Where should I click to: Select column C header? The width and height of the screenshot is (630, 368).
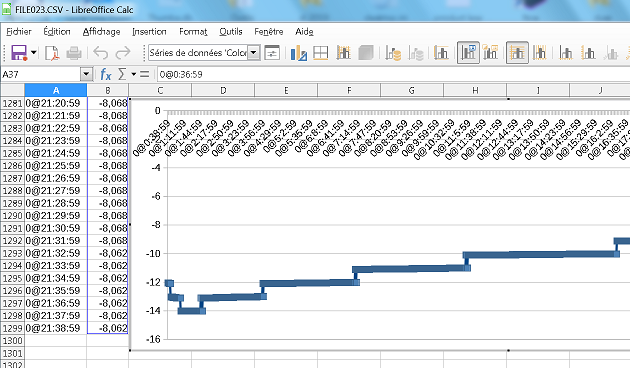160,90
